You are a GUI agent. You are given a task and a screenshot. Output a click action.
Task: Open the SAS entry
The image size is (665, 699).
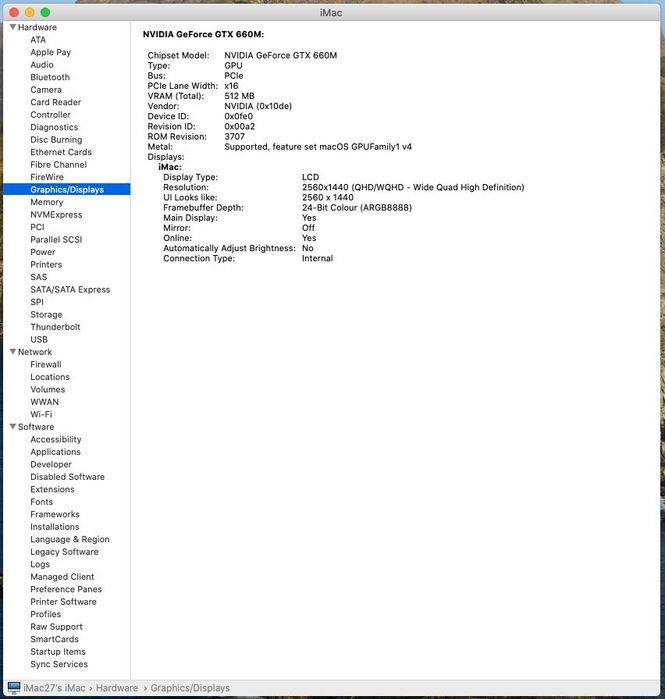coord(38,277)
